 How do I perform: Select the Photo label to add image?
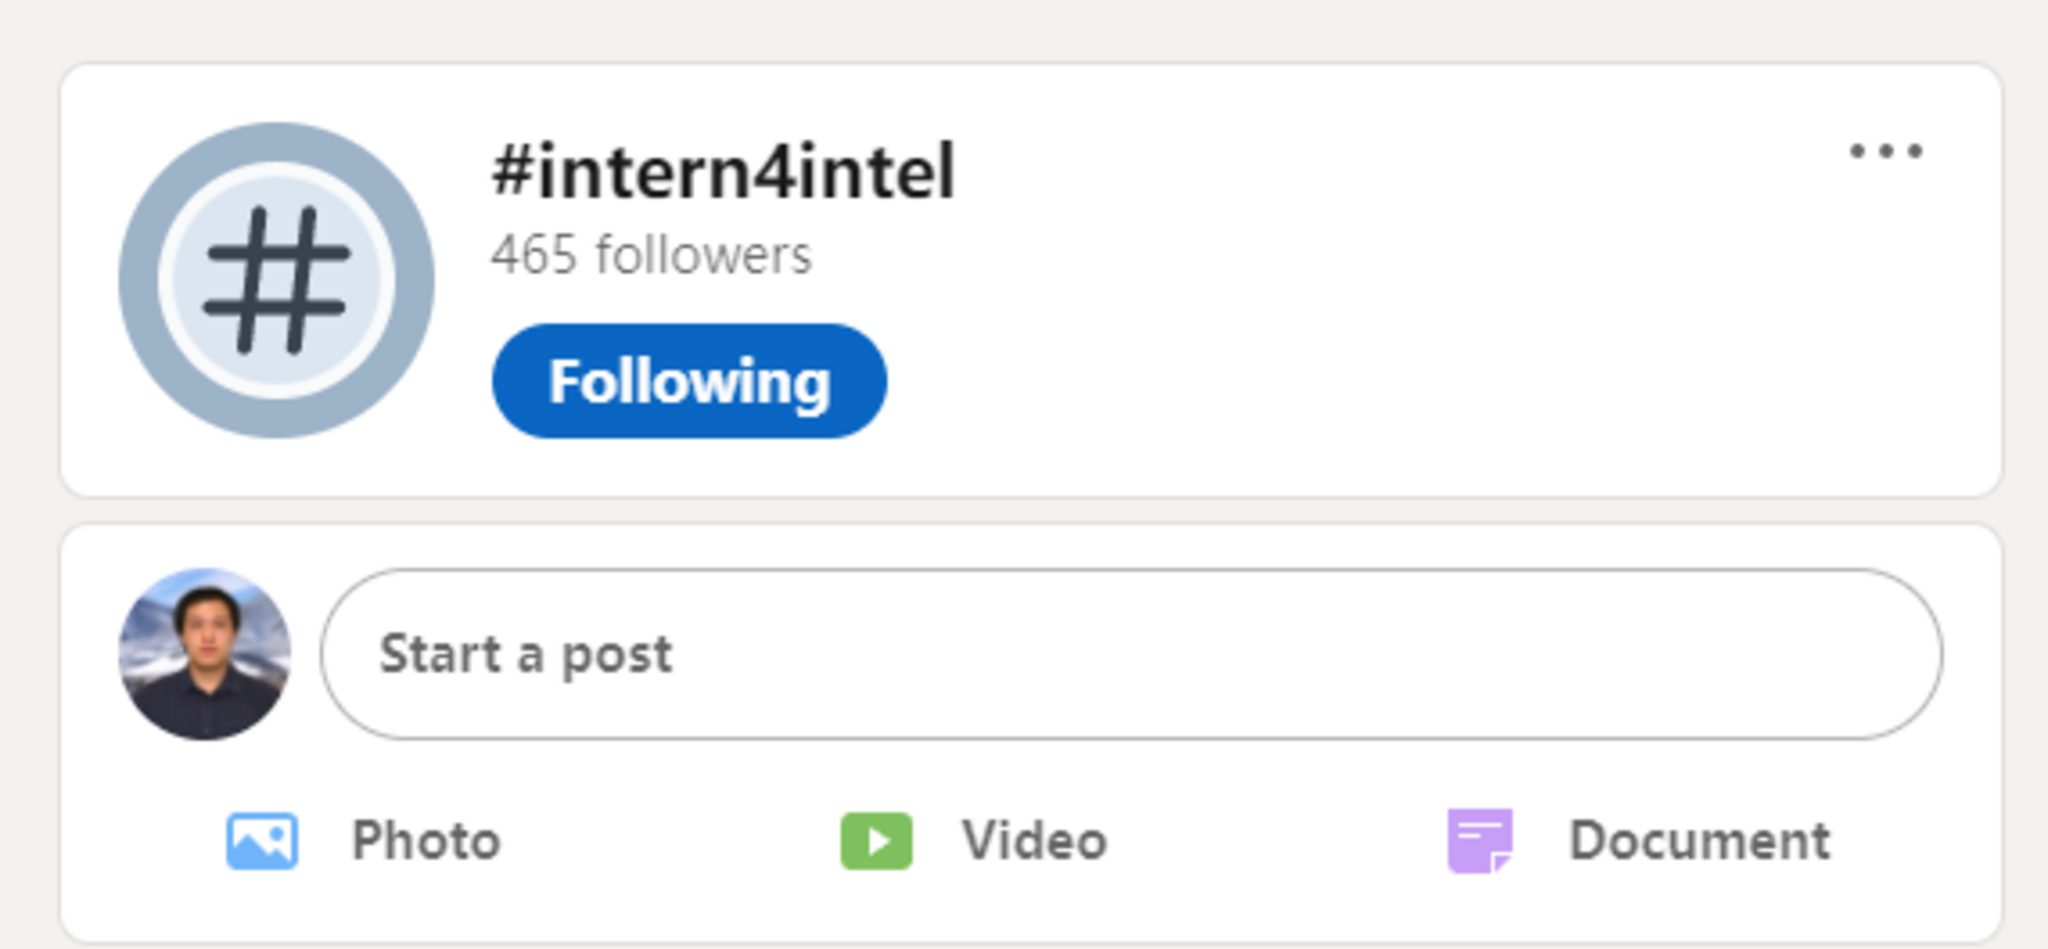426,841
